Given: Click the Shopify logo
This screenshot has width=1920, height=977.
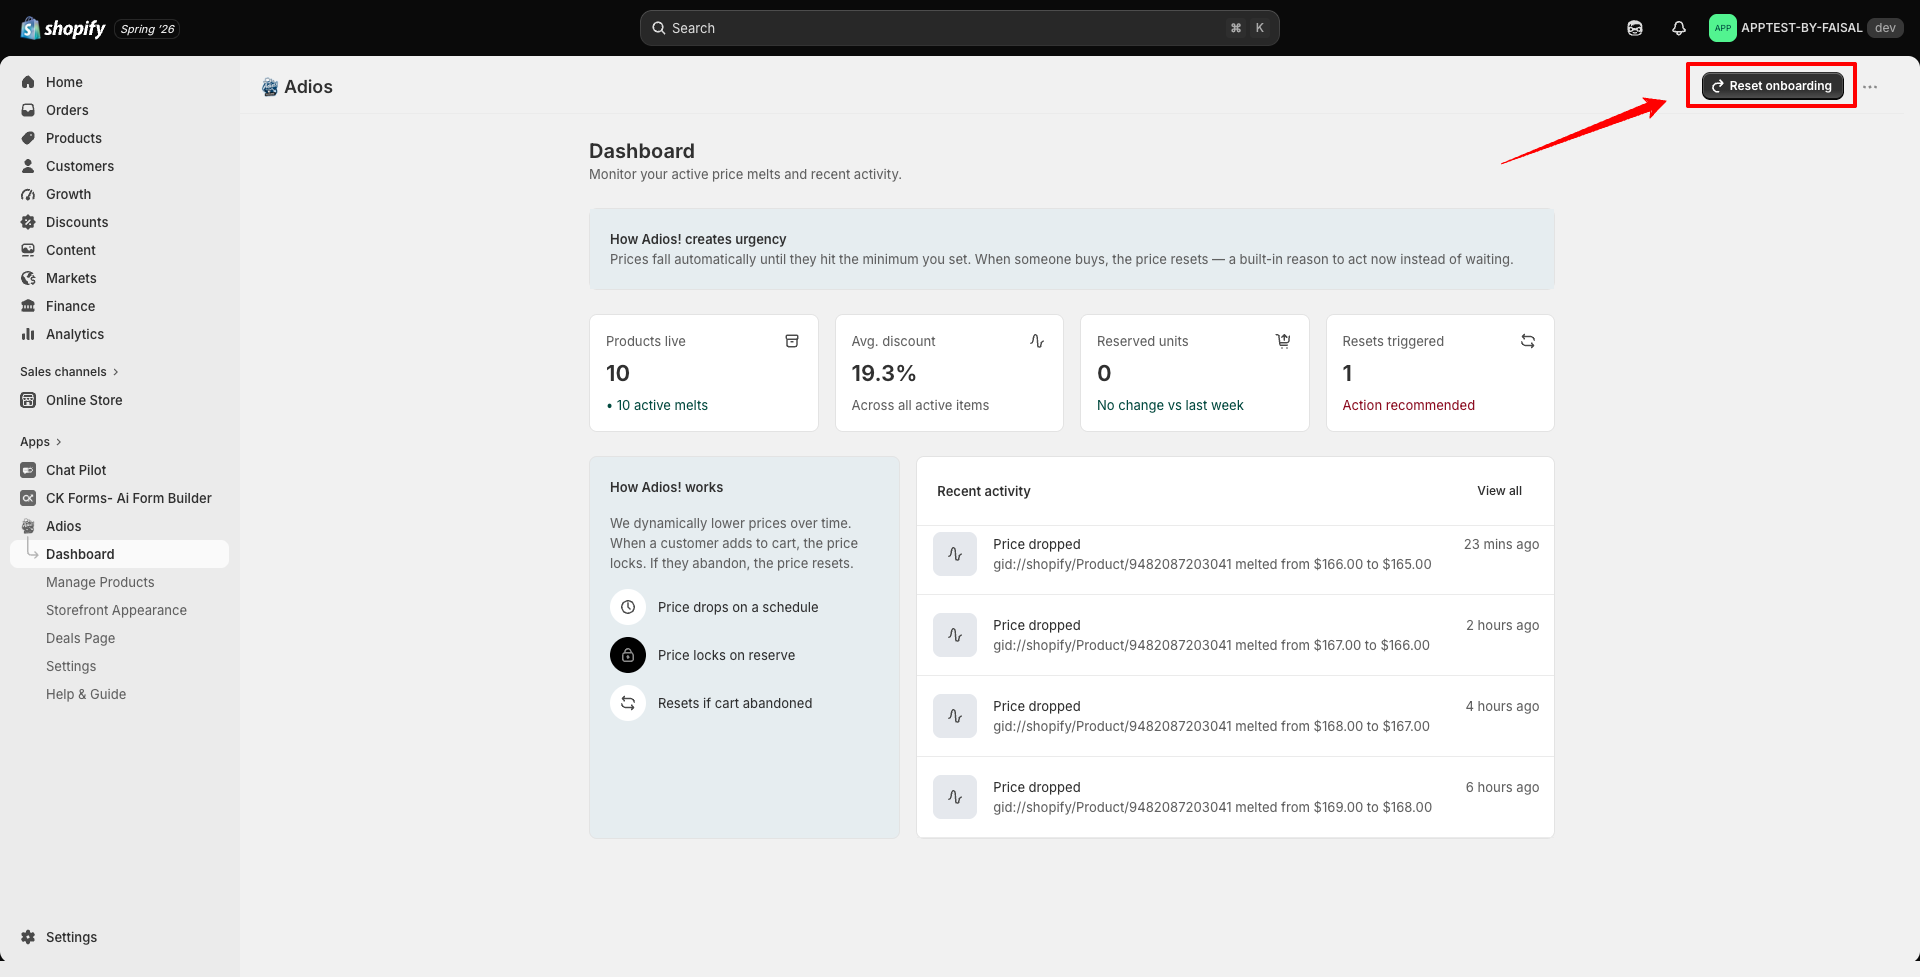Looking at the screenshot, I should click(63, 28).
